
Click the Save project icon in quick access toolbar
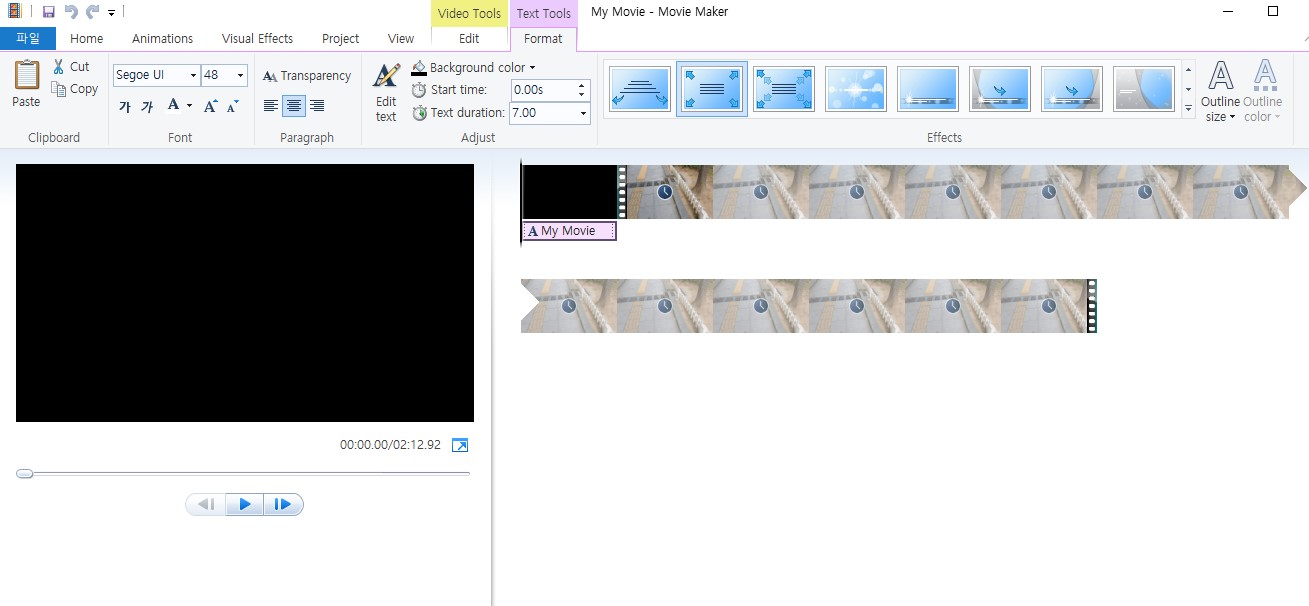[x=48, y=12]
